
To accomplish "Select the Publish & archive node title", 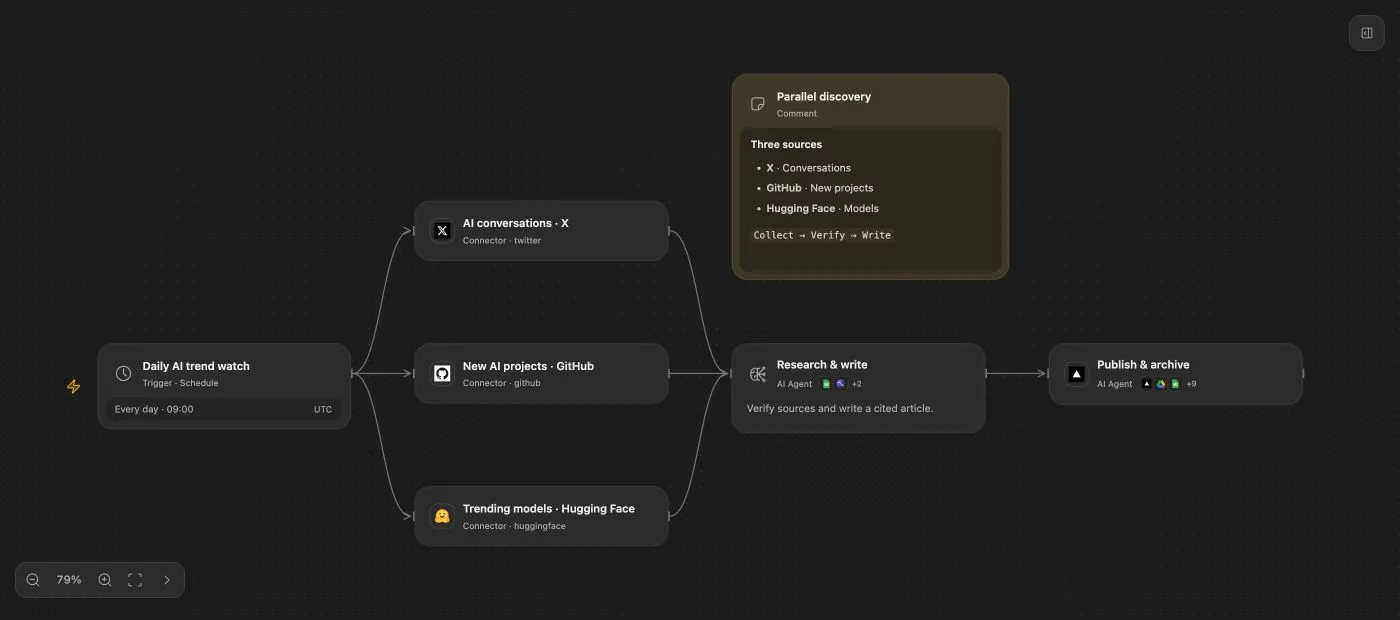I will coord(1143,365).
